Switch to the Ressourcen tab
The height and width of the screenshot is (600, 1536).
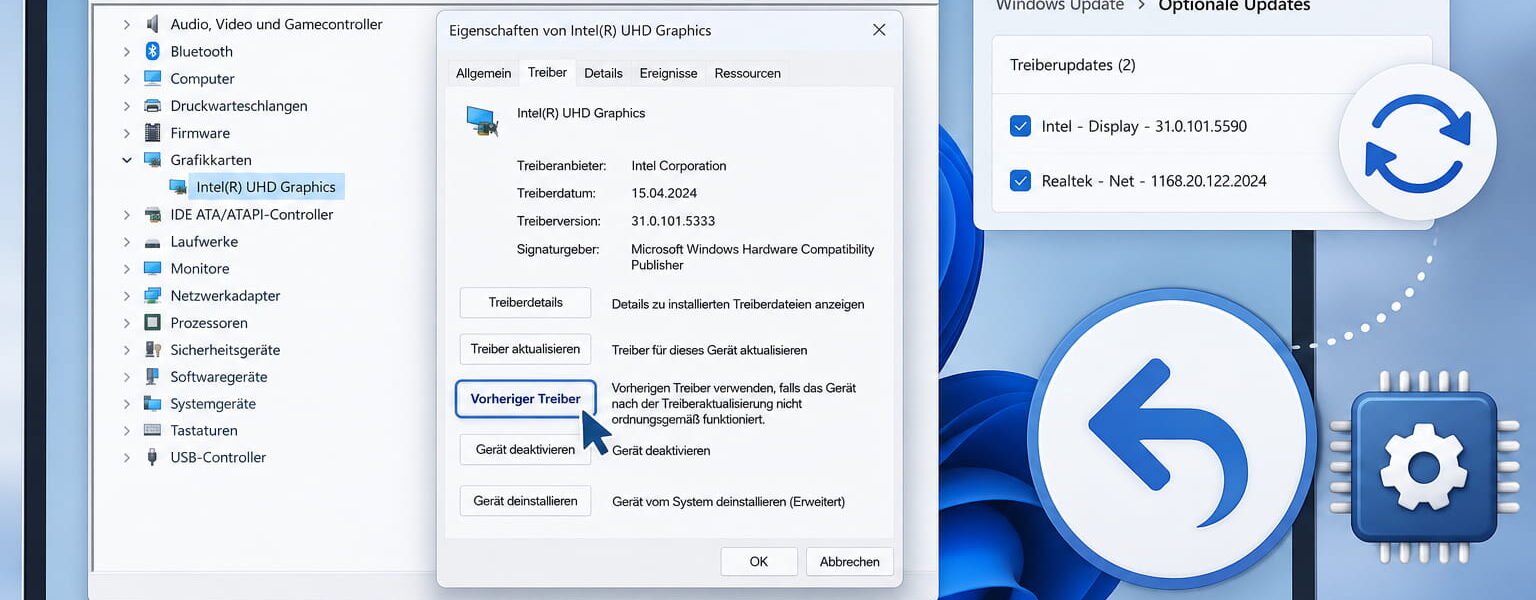pos(748,73)
